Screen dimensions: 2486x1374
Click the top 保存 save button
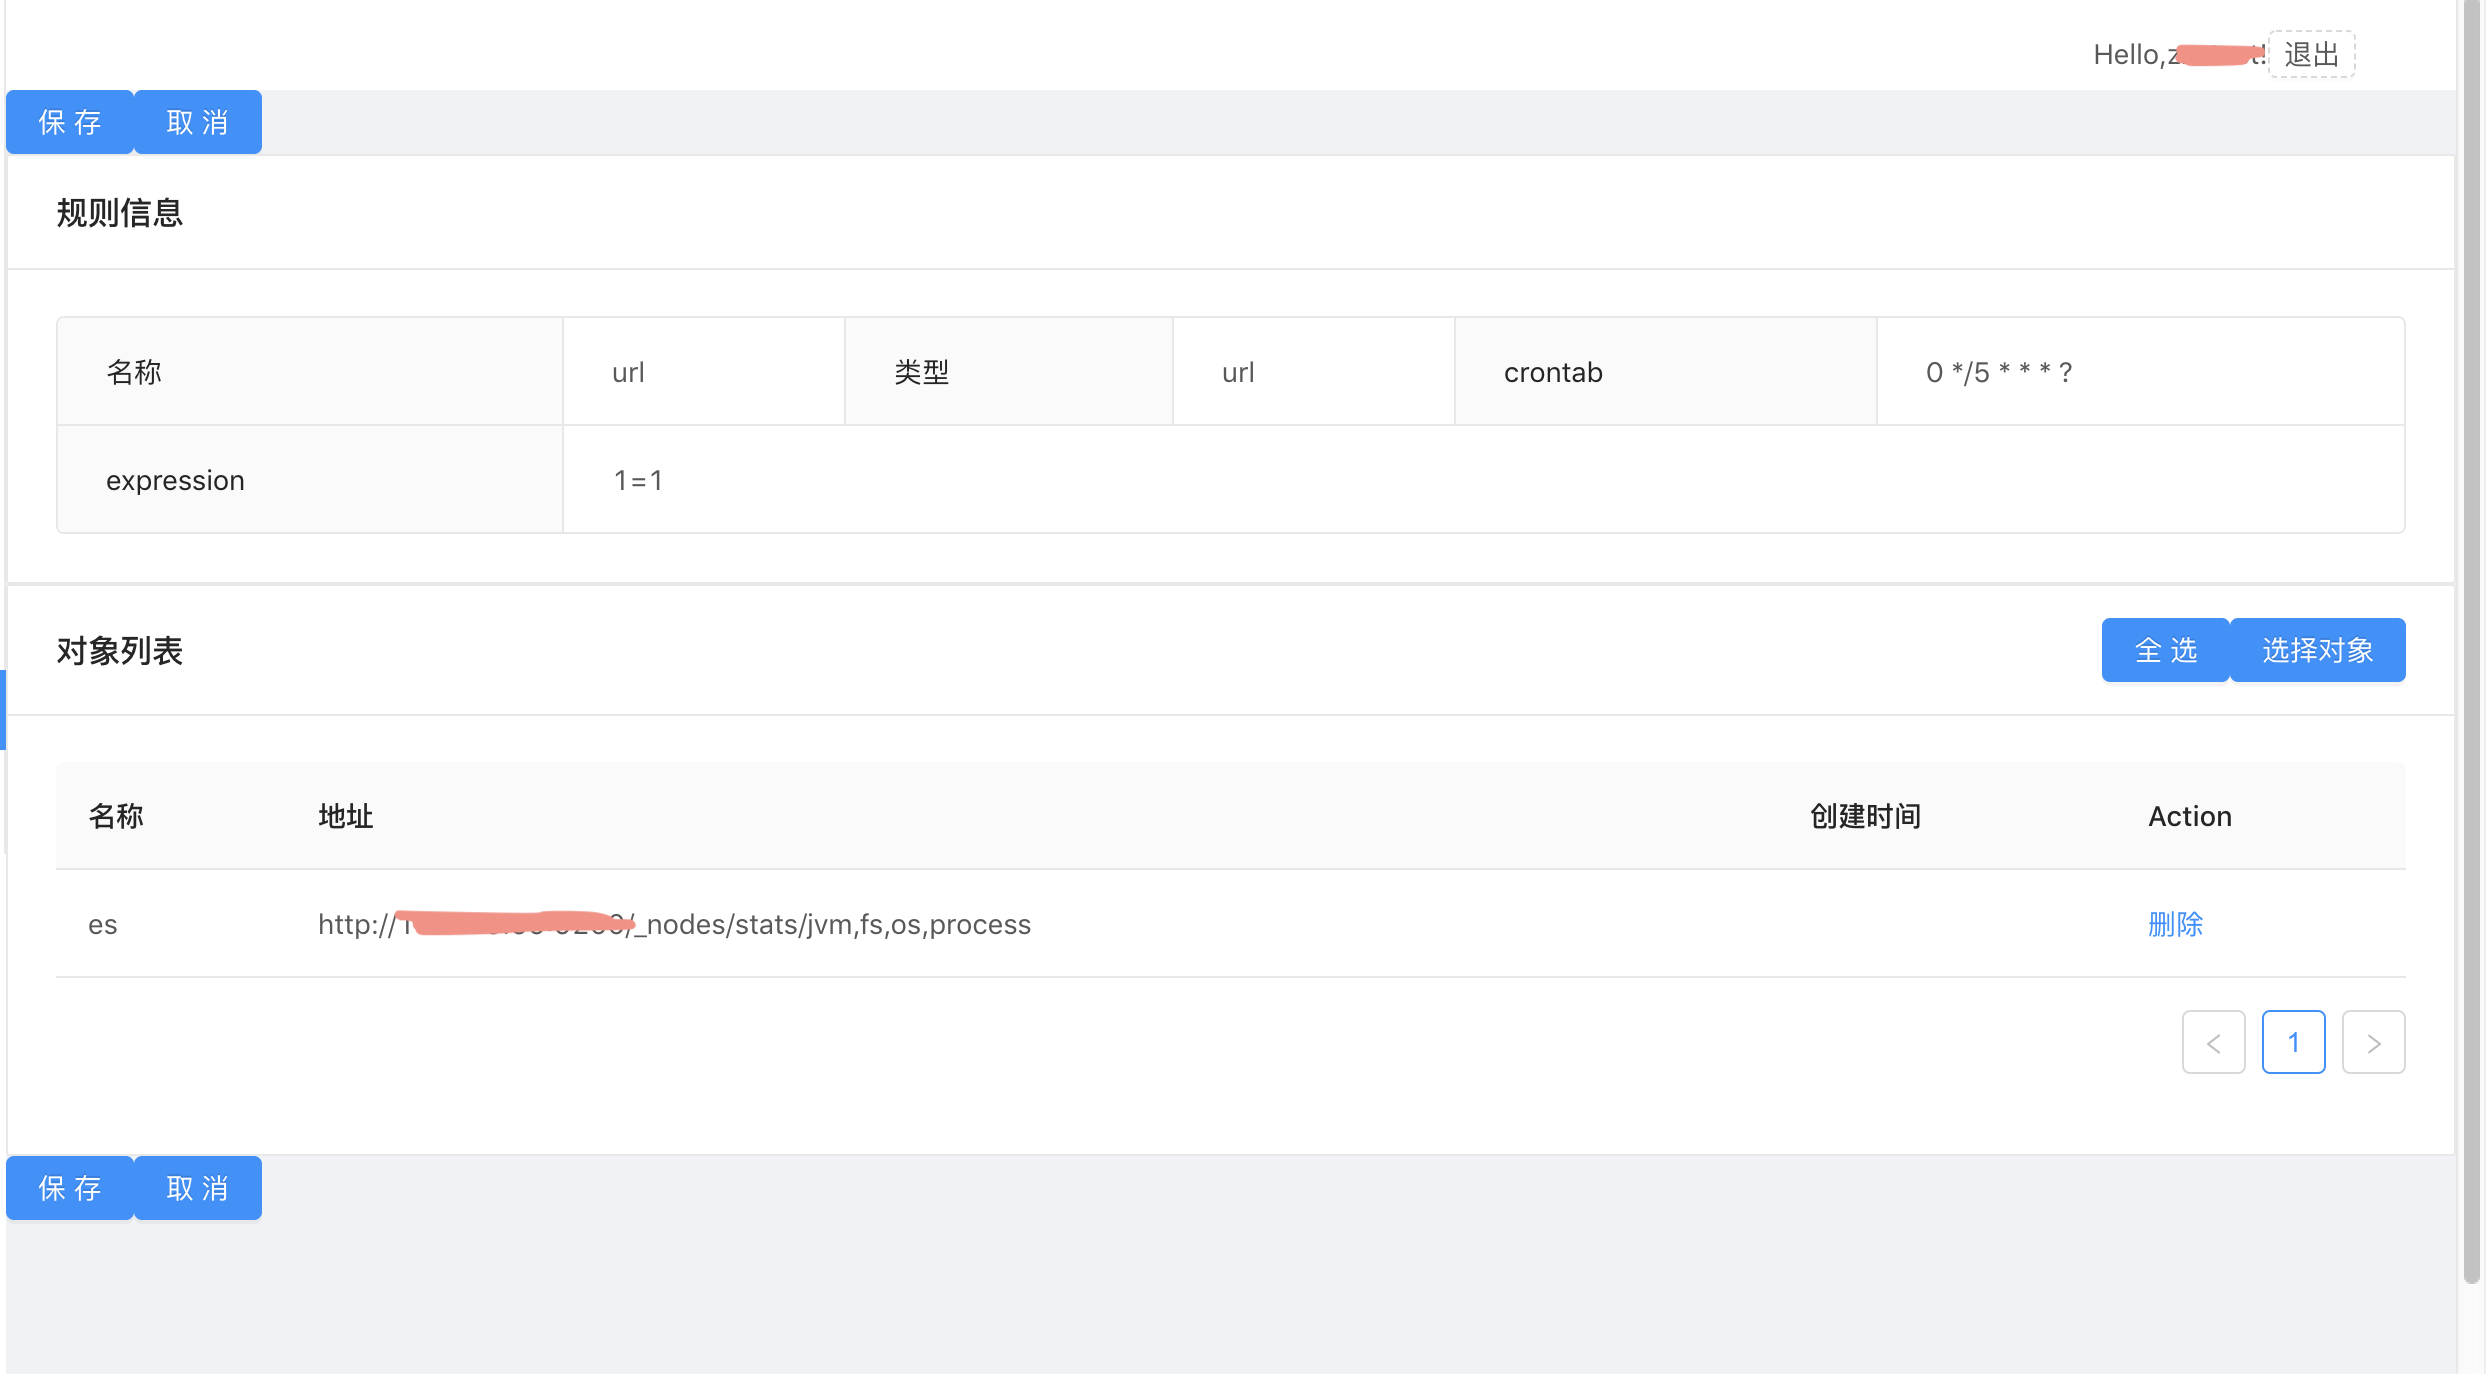coord(69,122)
